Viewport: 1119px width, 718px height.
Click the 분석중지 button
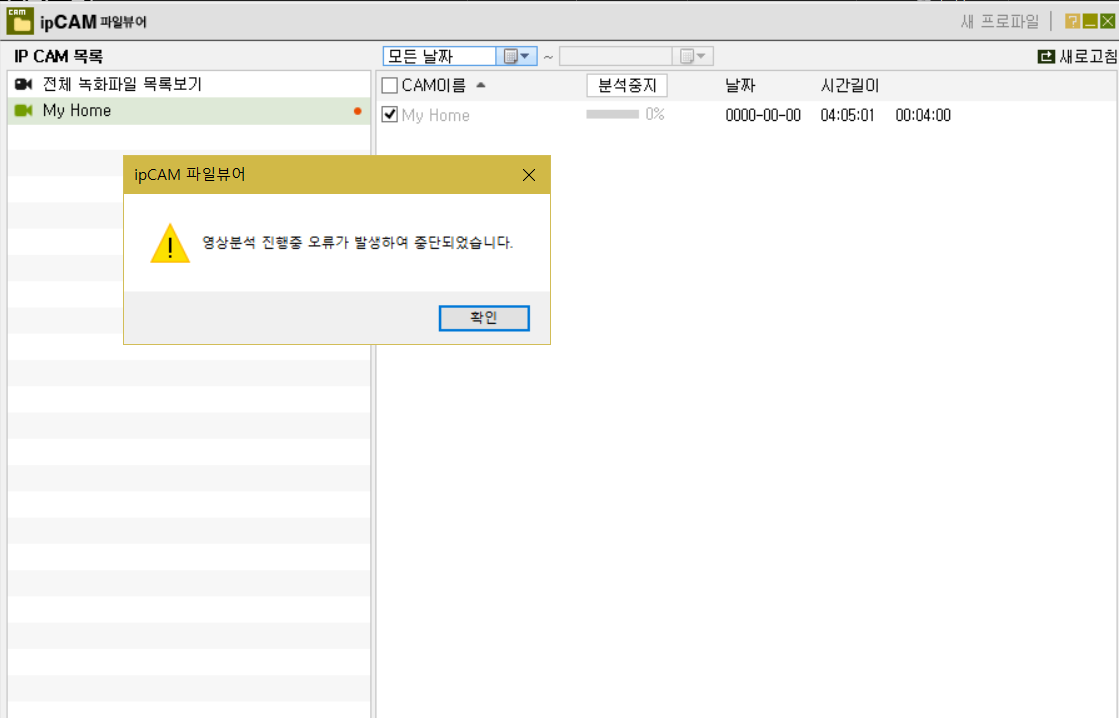click(627, 86)
